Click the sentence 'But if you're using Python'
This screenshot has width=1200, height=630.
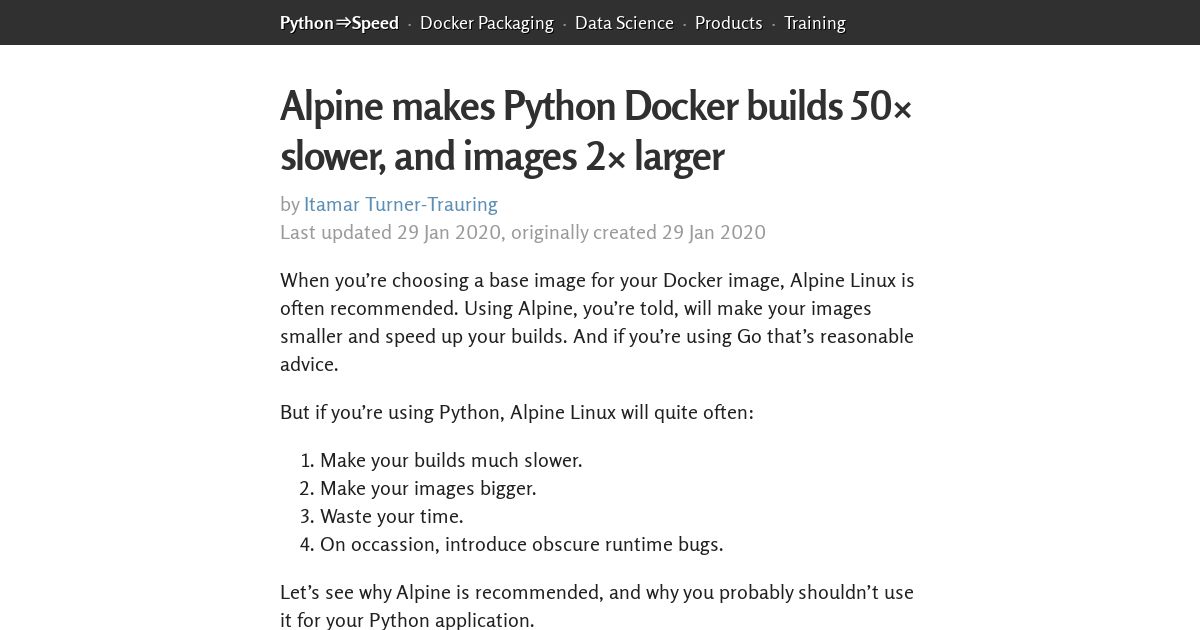pyautogui.click(x=517, y=412)
